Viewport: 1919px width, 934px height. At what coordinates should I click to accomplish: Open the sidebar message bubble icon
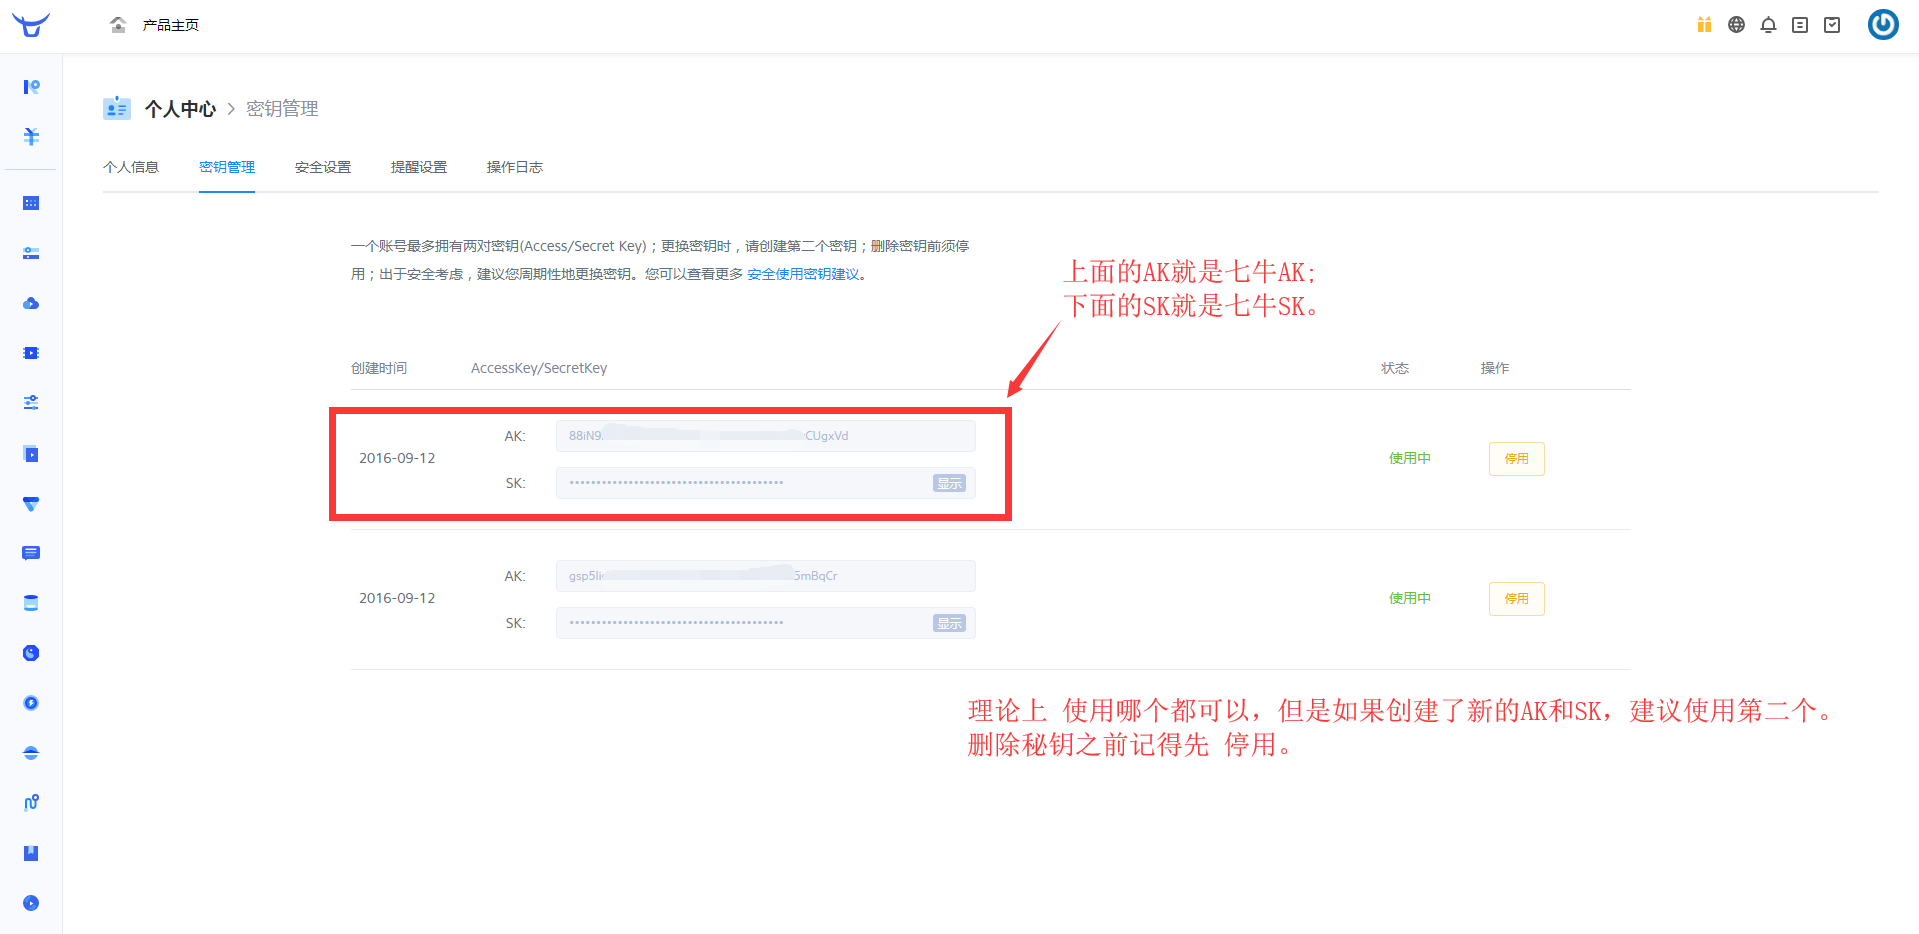(31, 553)
